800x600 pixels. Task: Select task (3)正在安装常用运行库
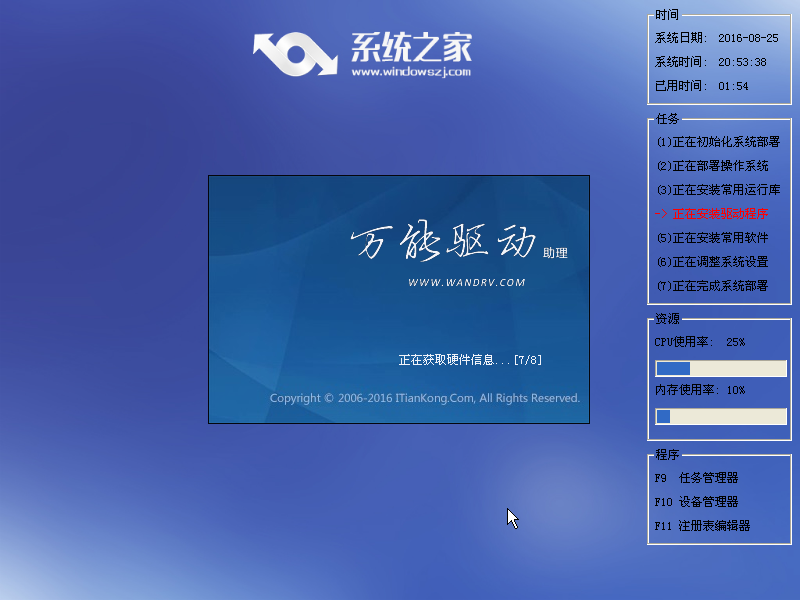(718, 190)
